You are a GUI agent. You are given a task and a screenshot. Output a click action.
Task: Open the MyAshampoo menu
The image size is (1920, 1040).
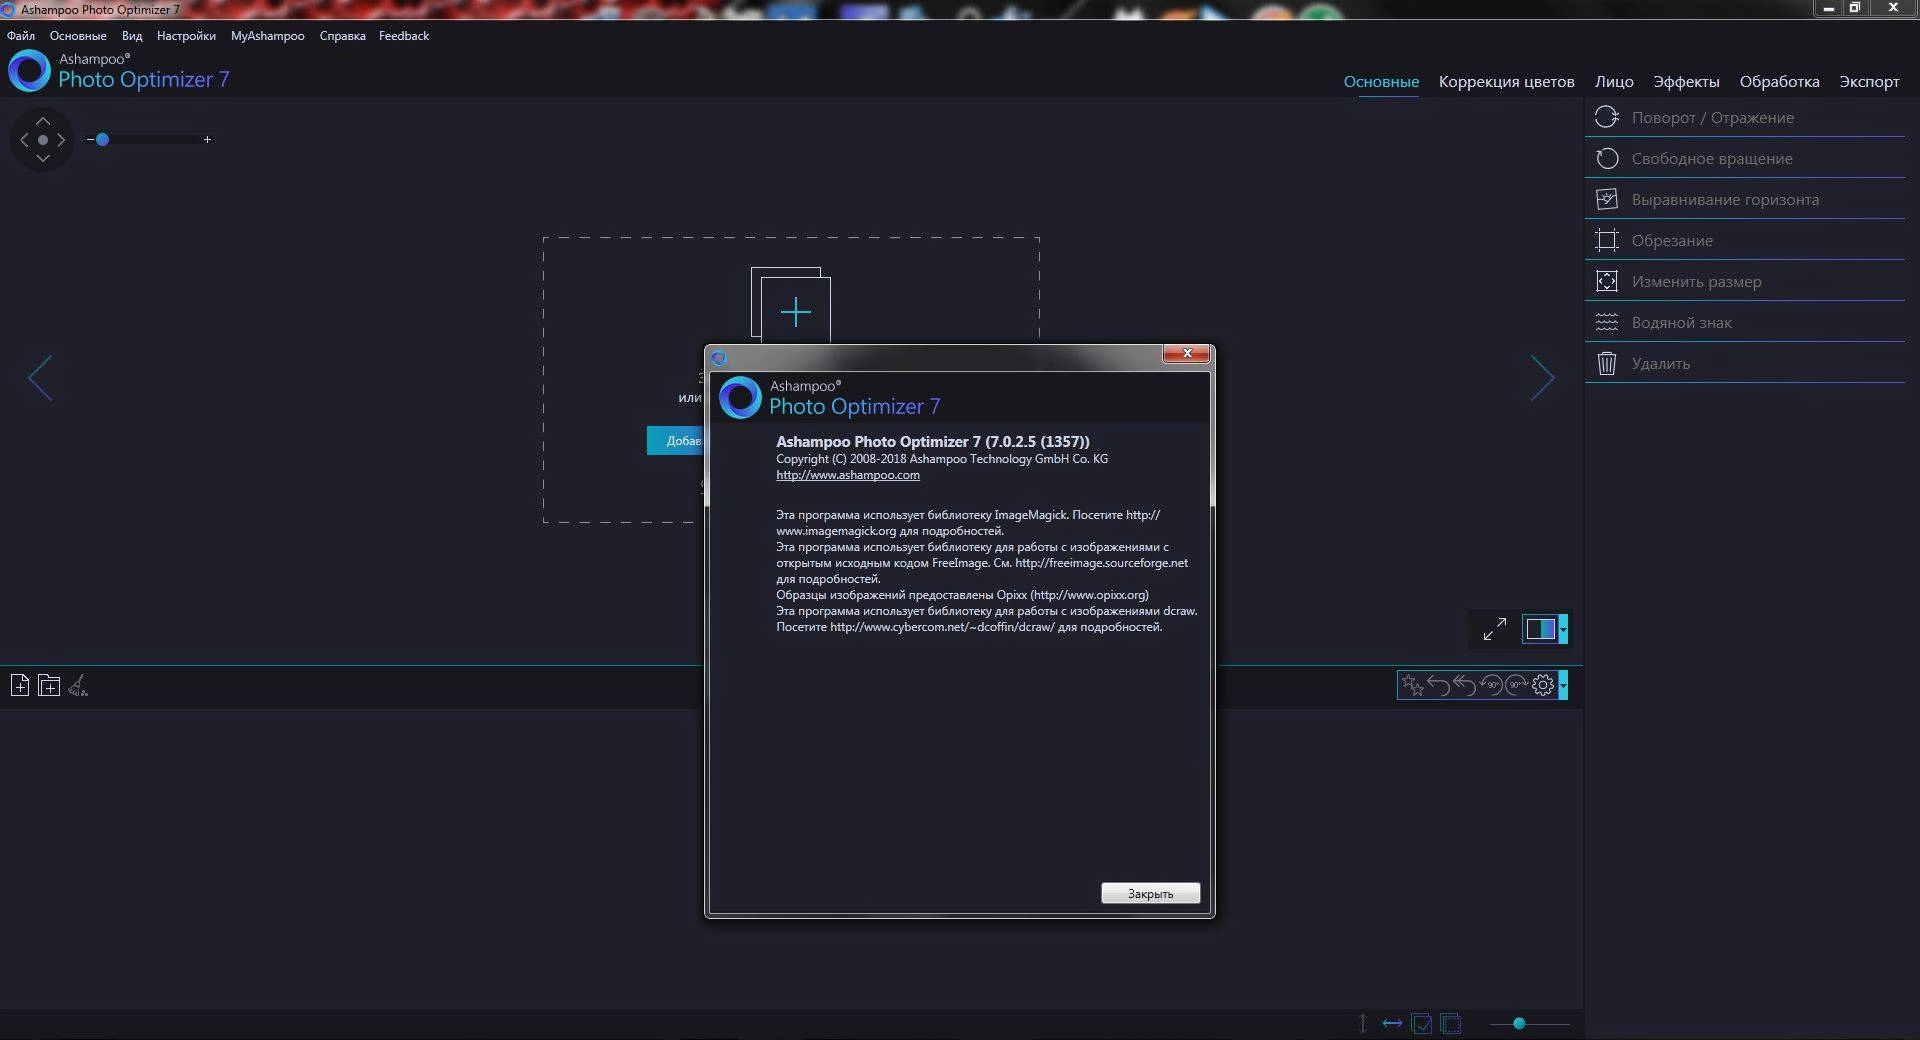(x=268, y=35)
